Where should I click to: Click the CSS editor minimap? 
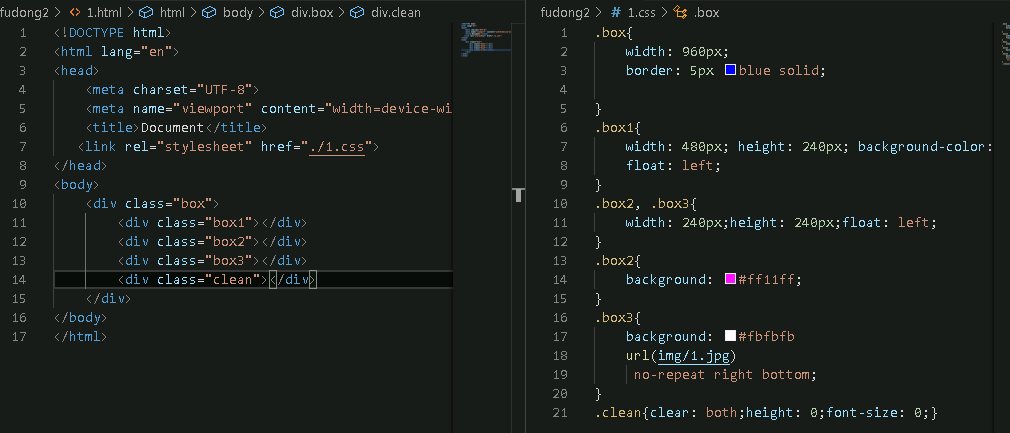[x=1005, y=44]
